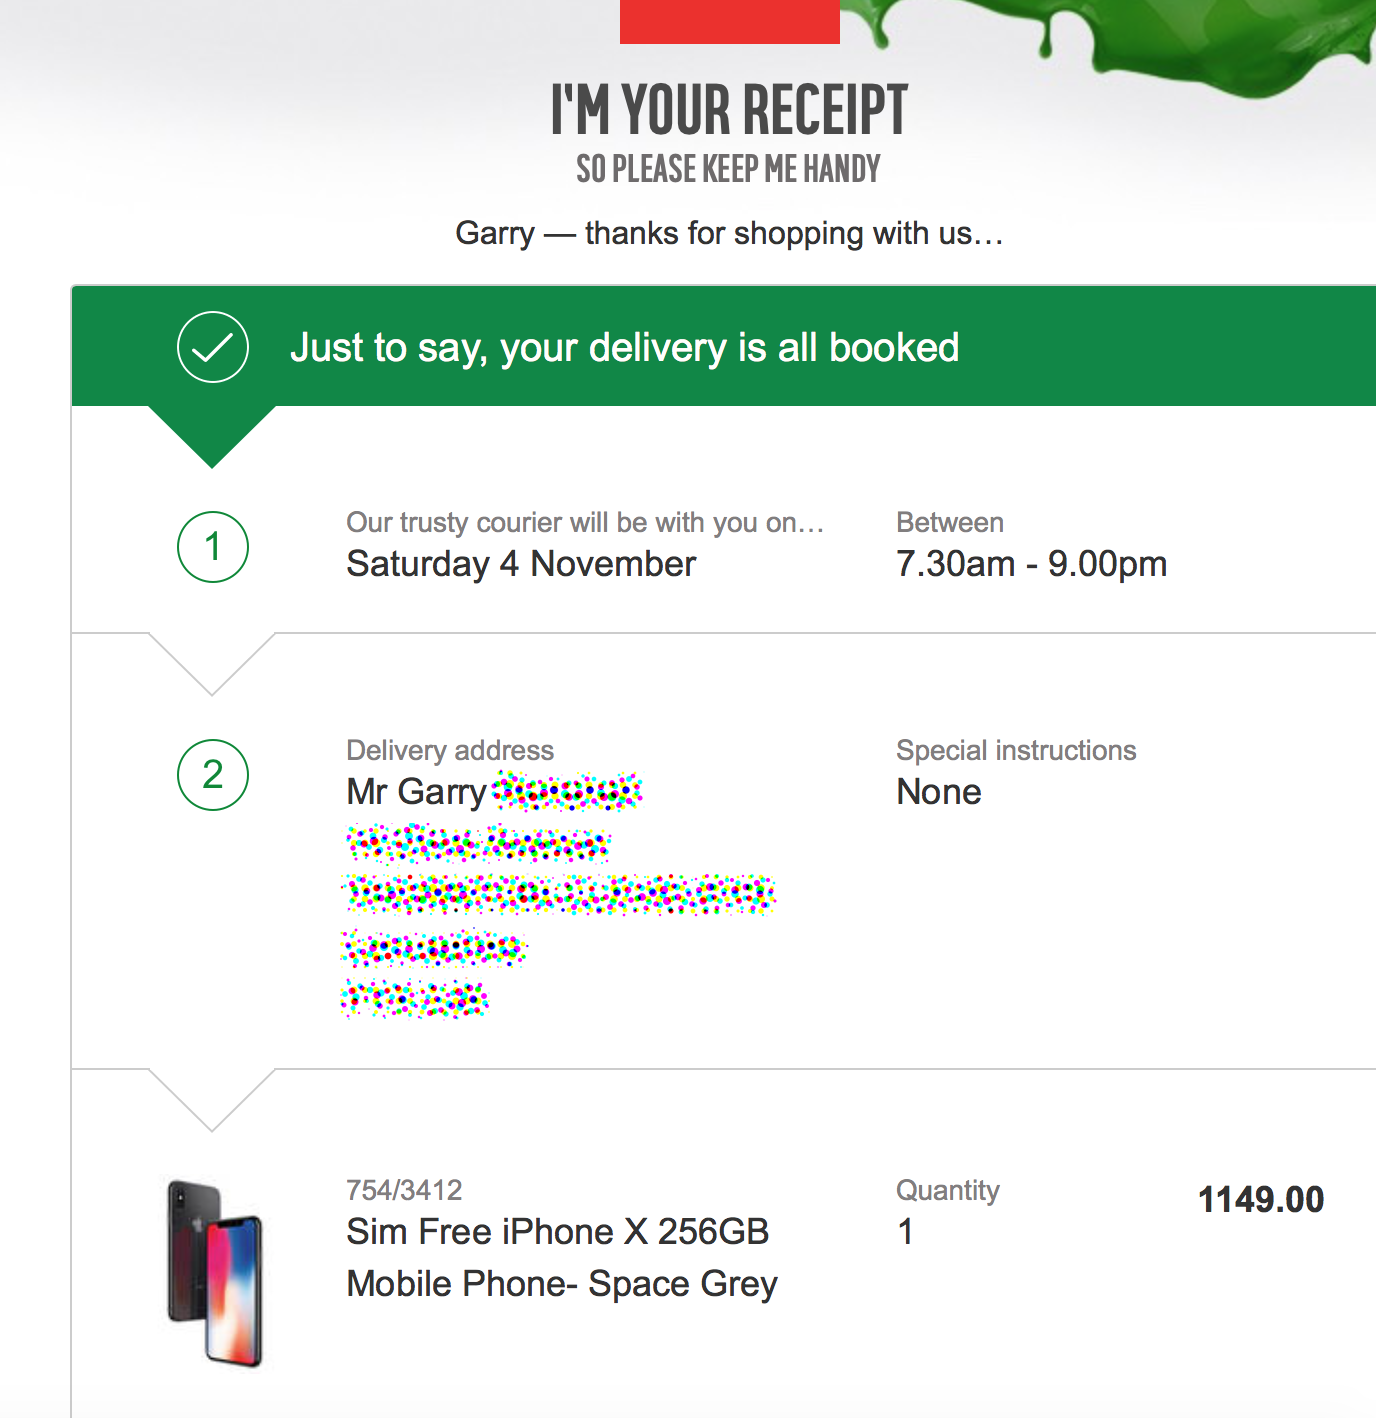Click 'SO PLEASE KEEP ME HANDY' subheading
This screenshot has width=1376, height=1418.
point(729,169)
